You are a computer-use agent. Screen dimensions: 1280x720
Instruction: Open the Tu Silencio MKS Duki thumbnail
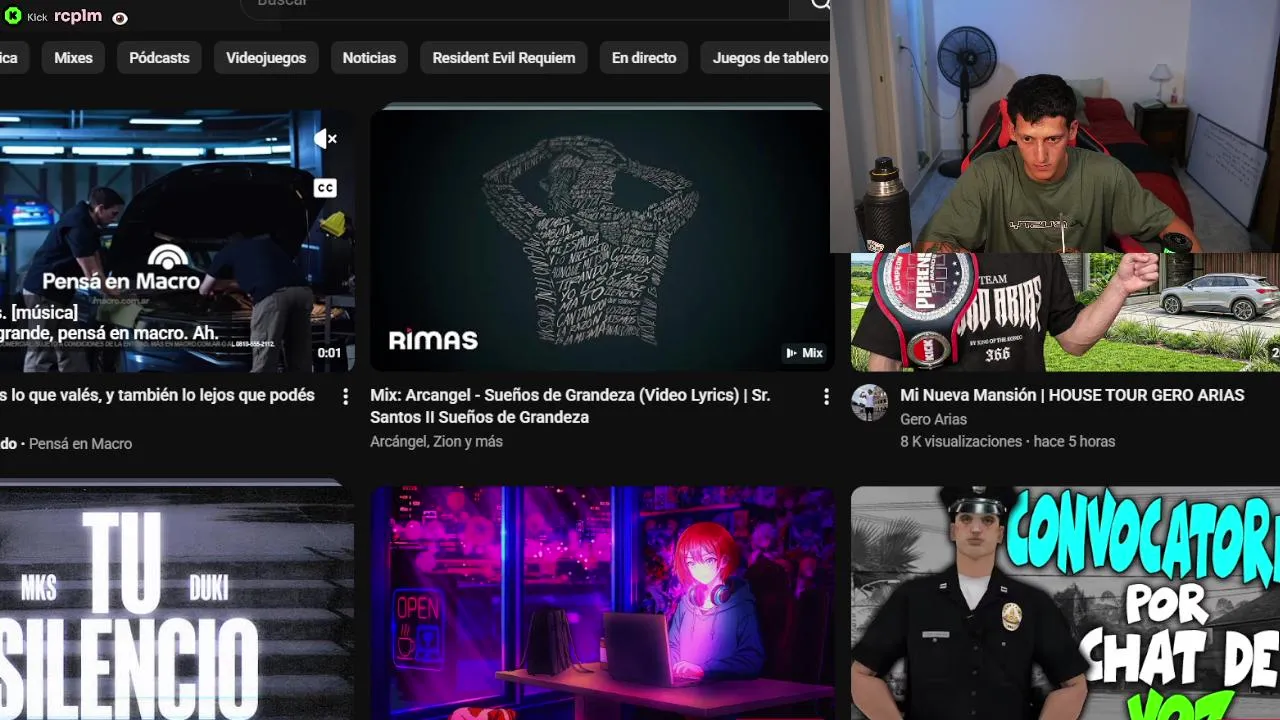[175, 603]
